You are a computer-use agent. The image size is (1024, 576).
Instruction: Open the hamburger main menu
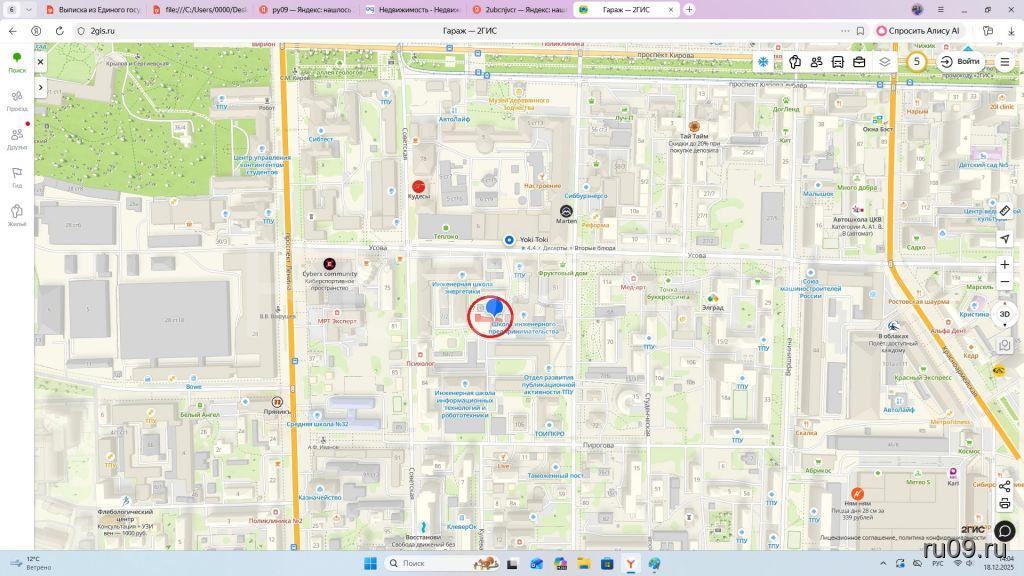[1005, 62]
